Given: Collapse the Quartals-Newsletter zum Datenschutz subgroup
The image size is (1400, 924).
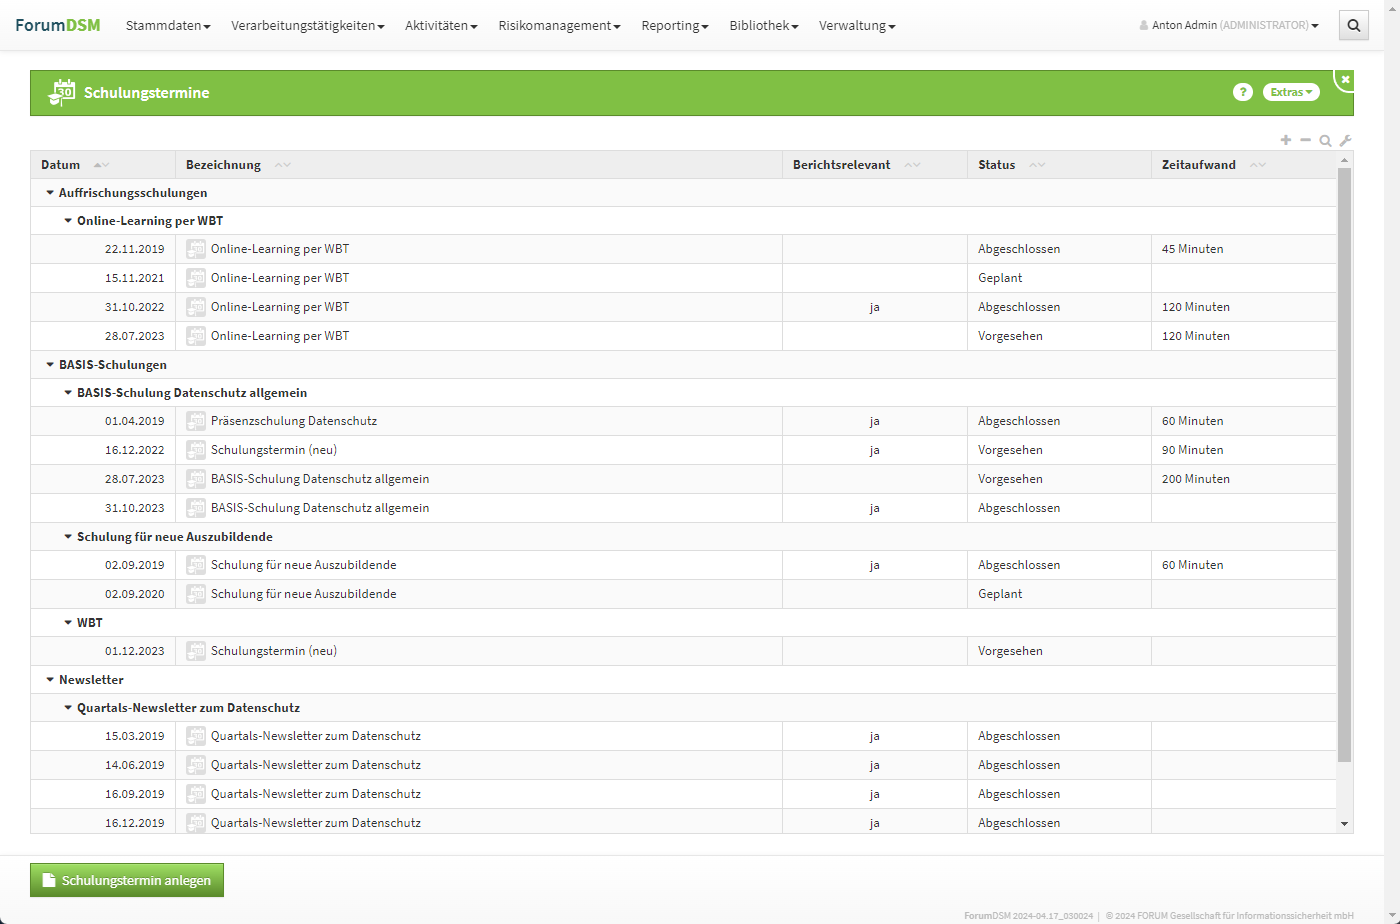Looking at the screenshot, I should coord(68,708).
